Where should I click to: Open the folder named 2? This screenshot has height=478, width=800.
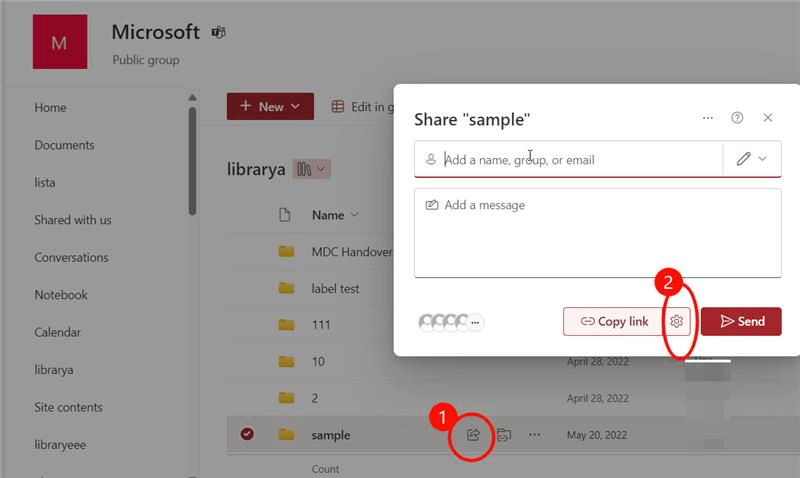point(315,398)
